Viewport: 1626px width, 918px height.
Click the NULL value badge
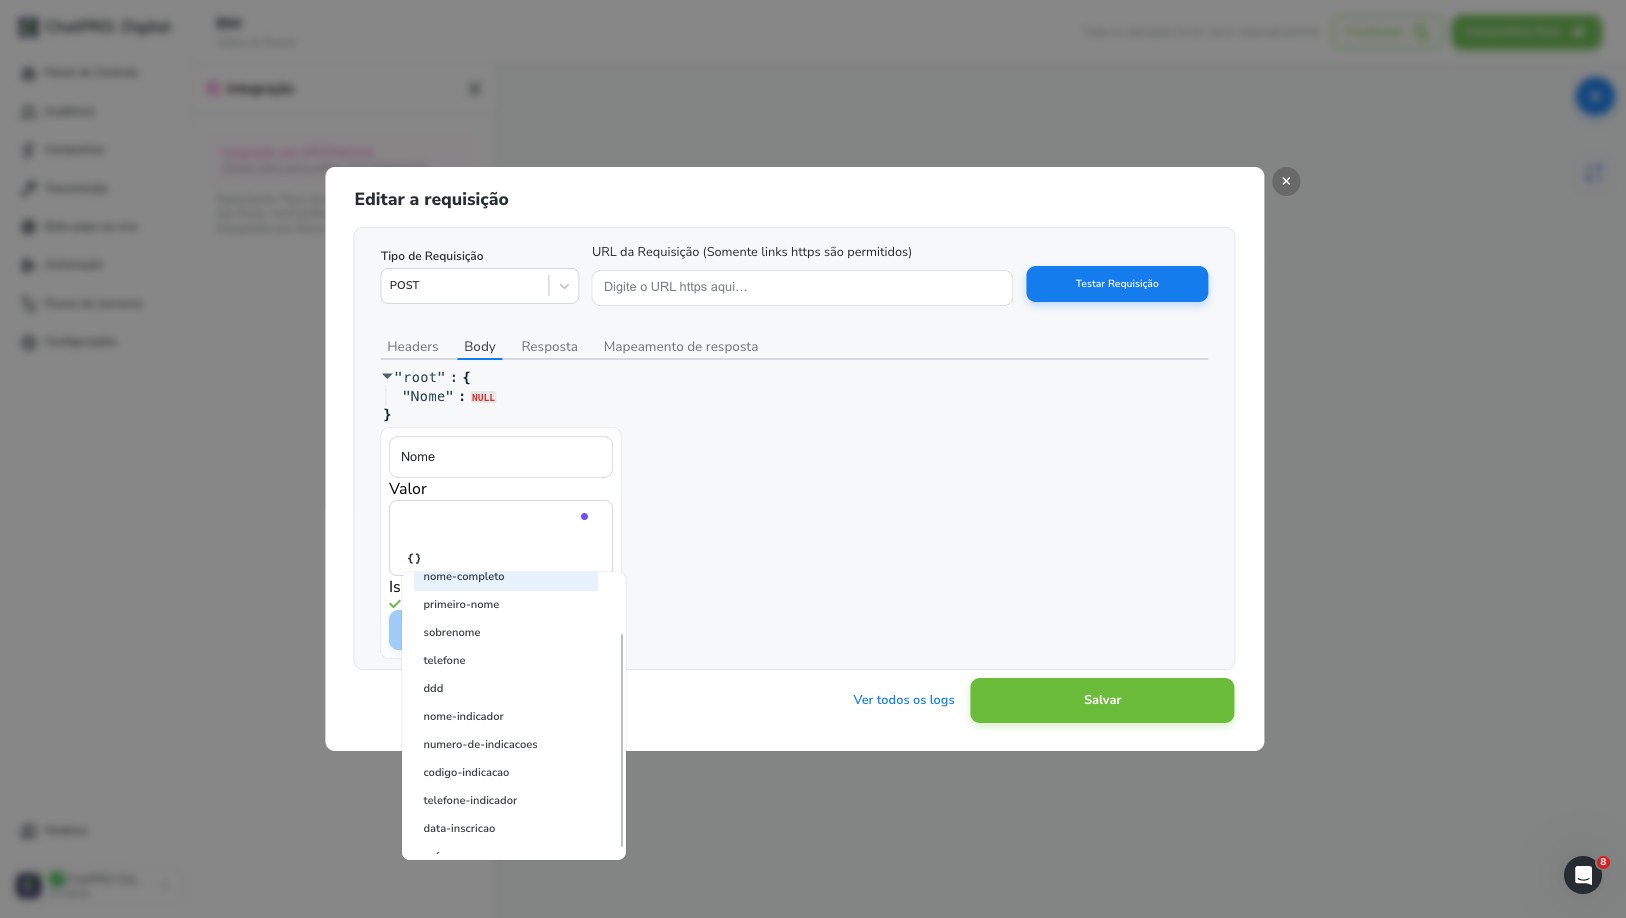coord(483,397)
